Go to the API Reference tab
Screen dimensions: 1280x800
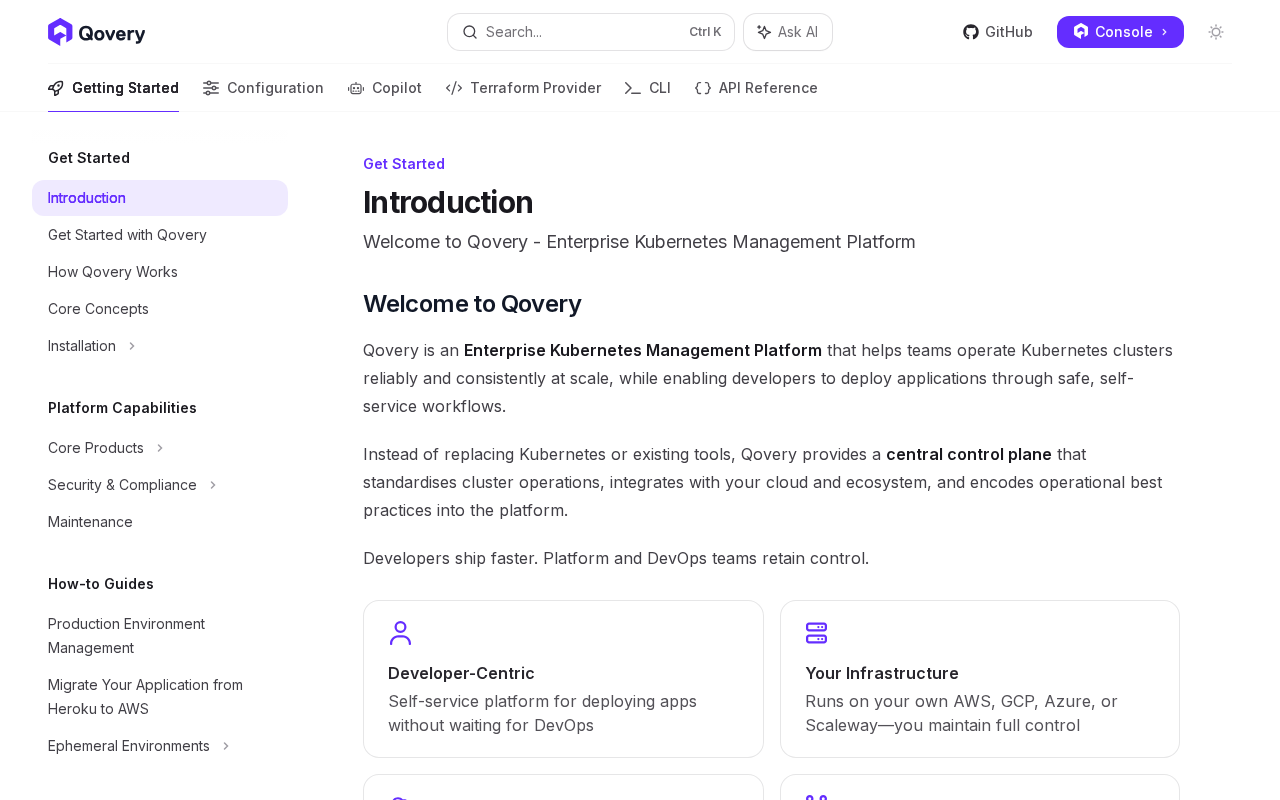pos(756,88)
